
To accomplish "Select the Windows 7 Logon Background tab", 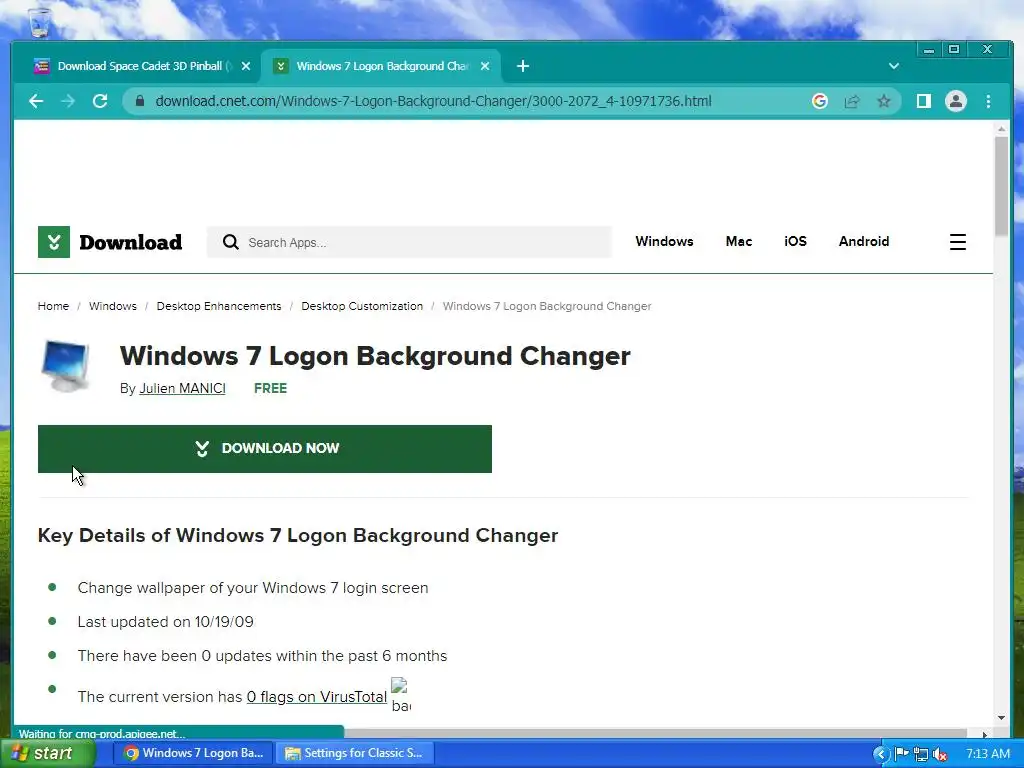I will point(381,66).
